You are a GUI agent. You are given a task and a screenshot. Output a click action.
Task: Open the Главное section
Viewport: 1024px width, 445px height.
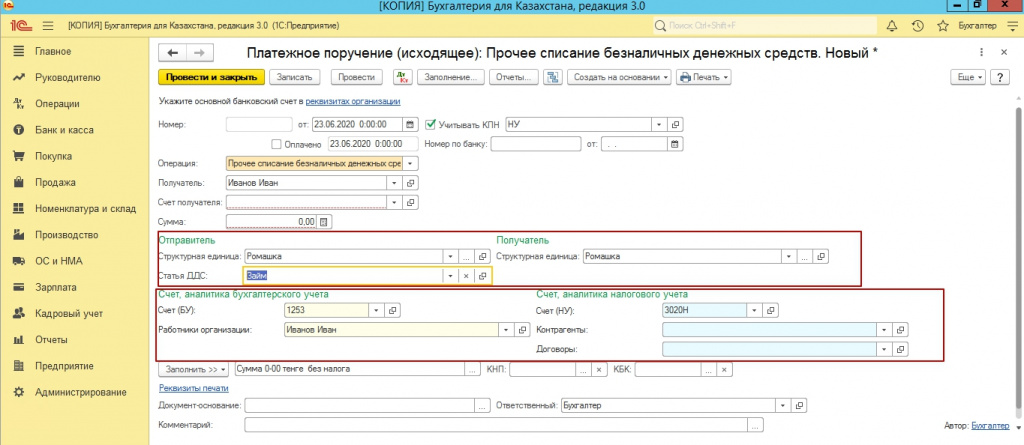click(53, 51)
